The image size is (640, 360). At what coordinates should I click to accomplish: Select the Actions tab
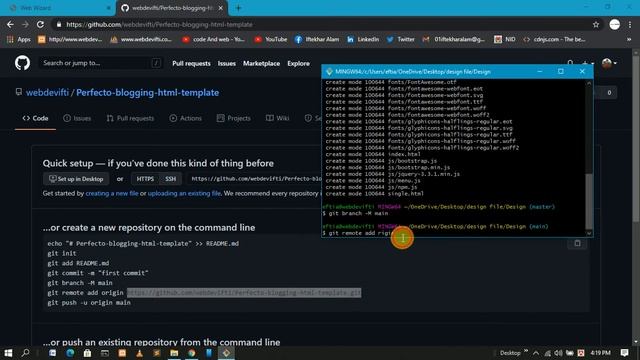(185, 118)
